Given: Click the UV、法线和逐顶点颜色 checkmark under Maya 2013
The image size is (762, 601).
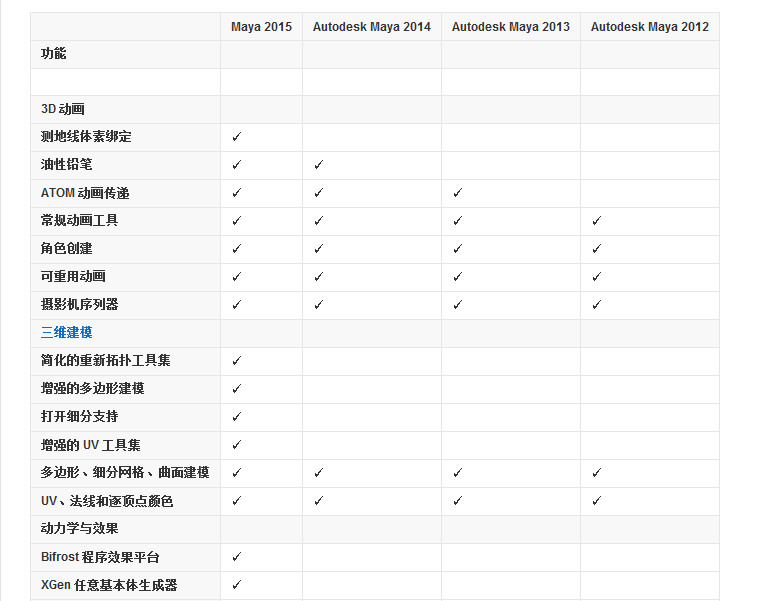Looking at the screenshot, I should point(457,501).
